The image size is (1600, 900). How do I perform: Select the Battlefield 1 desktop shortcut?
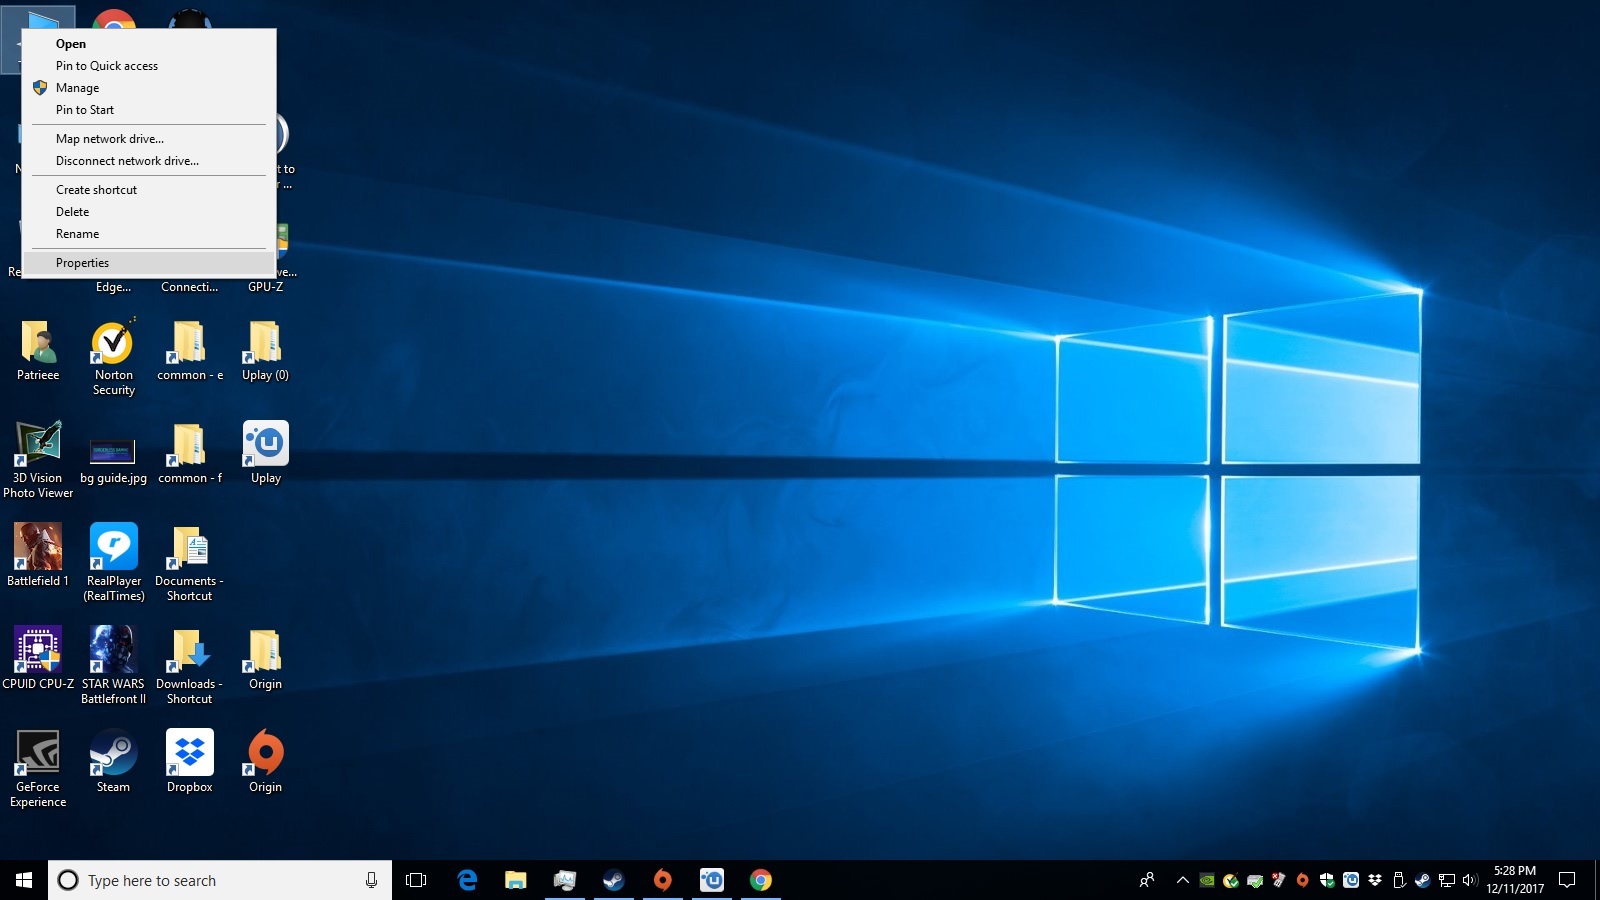38,555
